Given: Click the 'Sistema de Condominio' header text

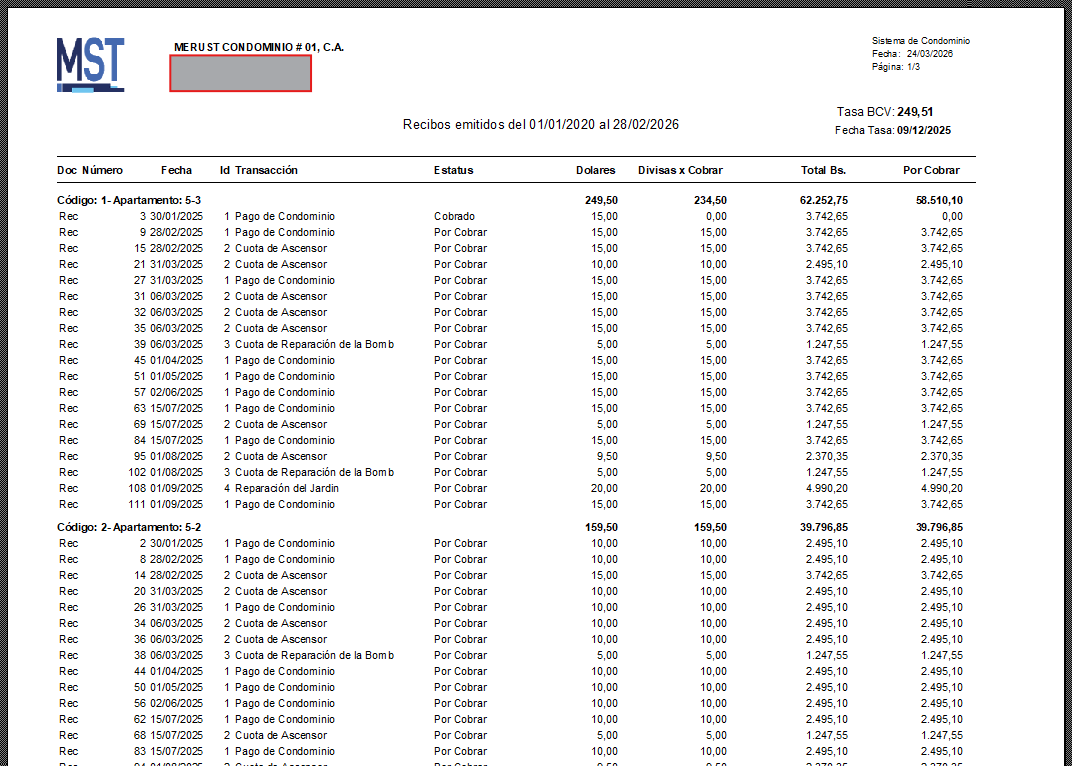Looking at the screenshot, I should click(x=921, y=41).
